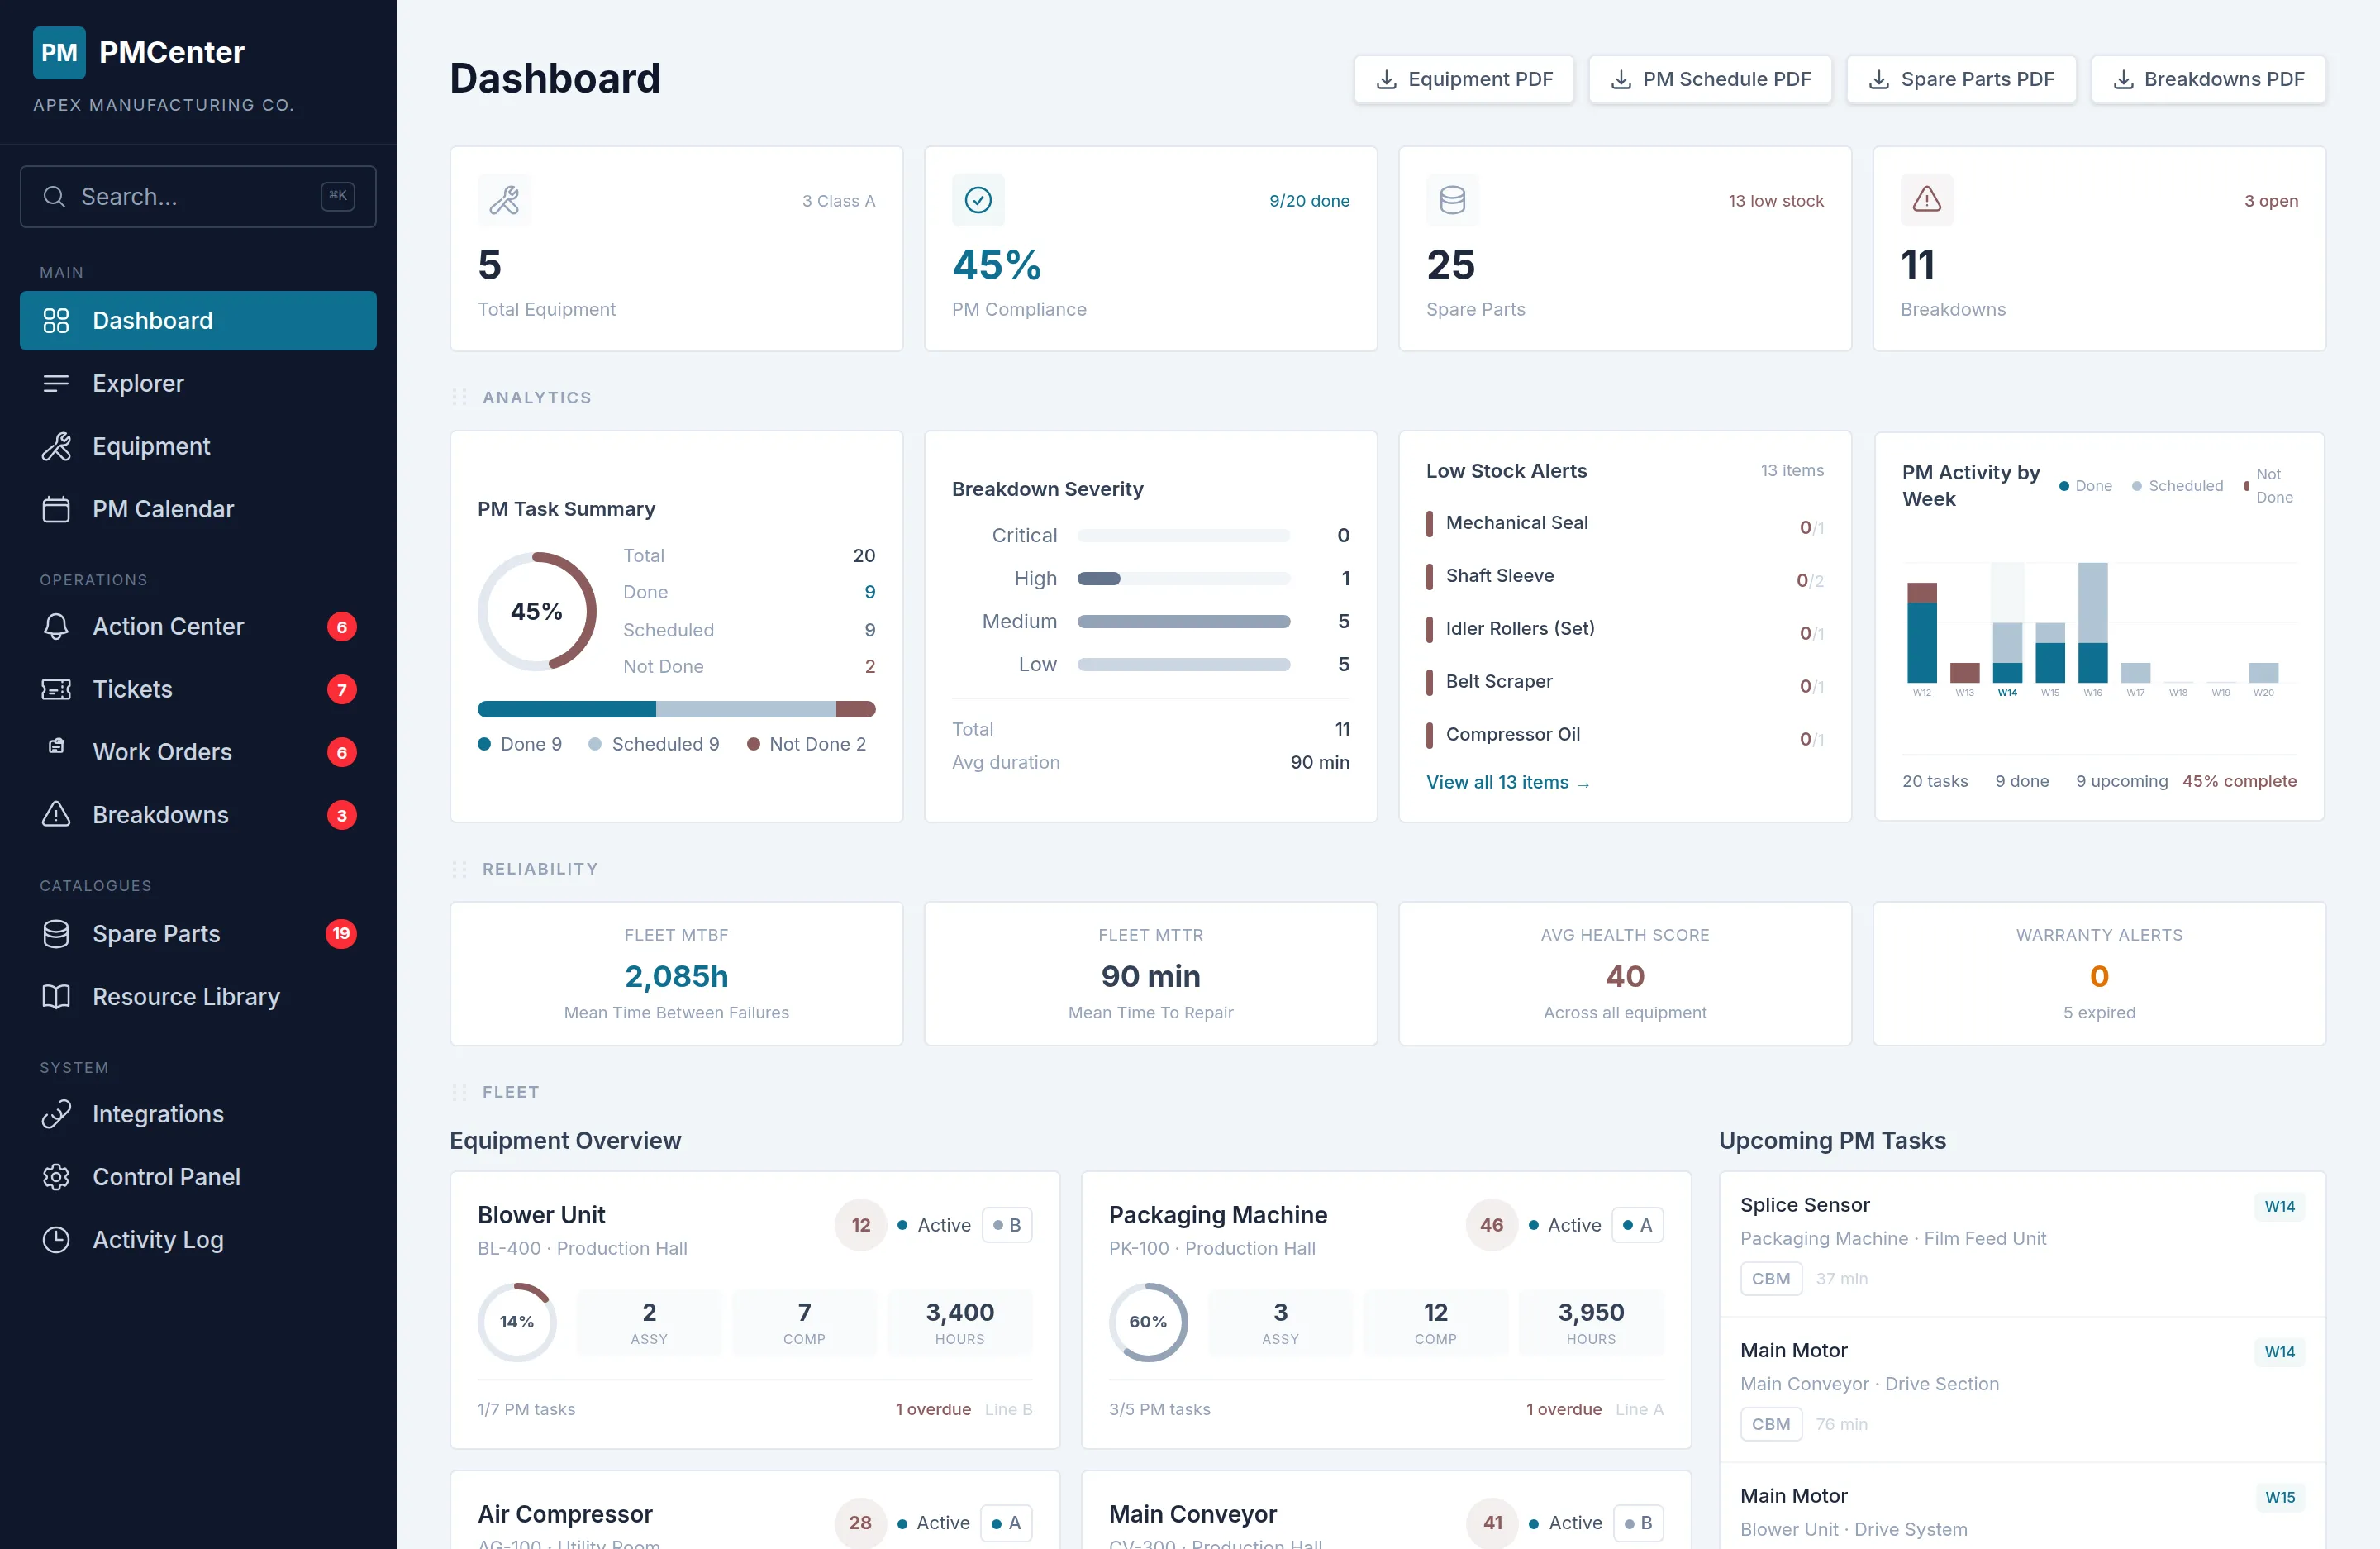
Task: Download the Equipment PDF
Action: tap(1464, 79)
